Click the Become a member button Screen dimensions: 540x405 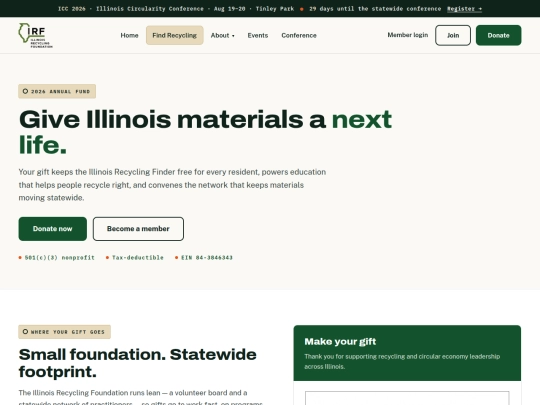138,229
